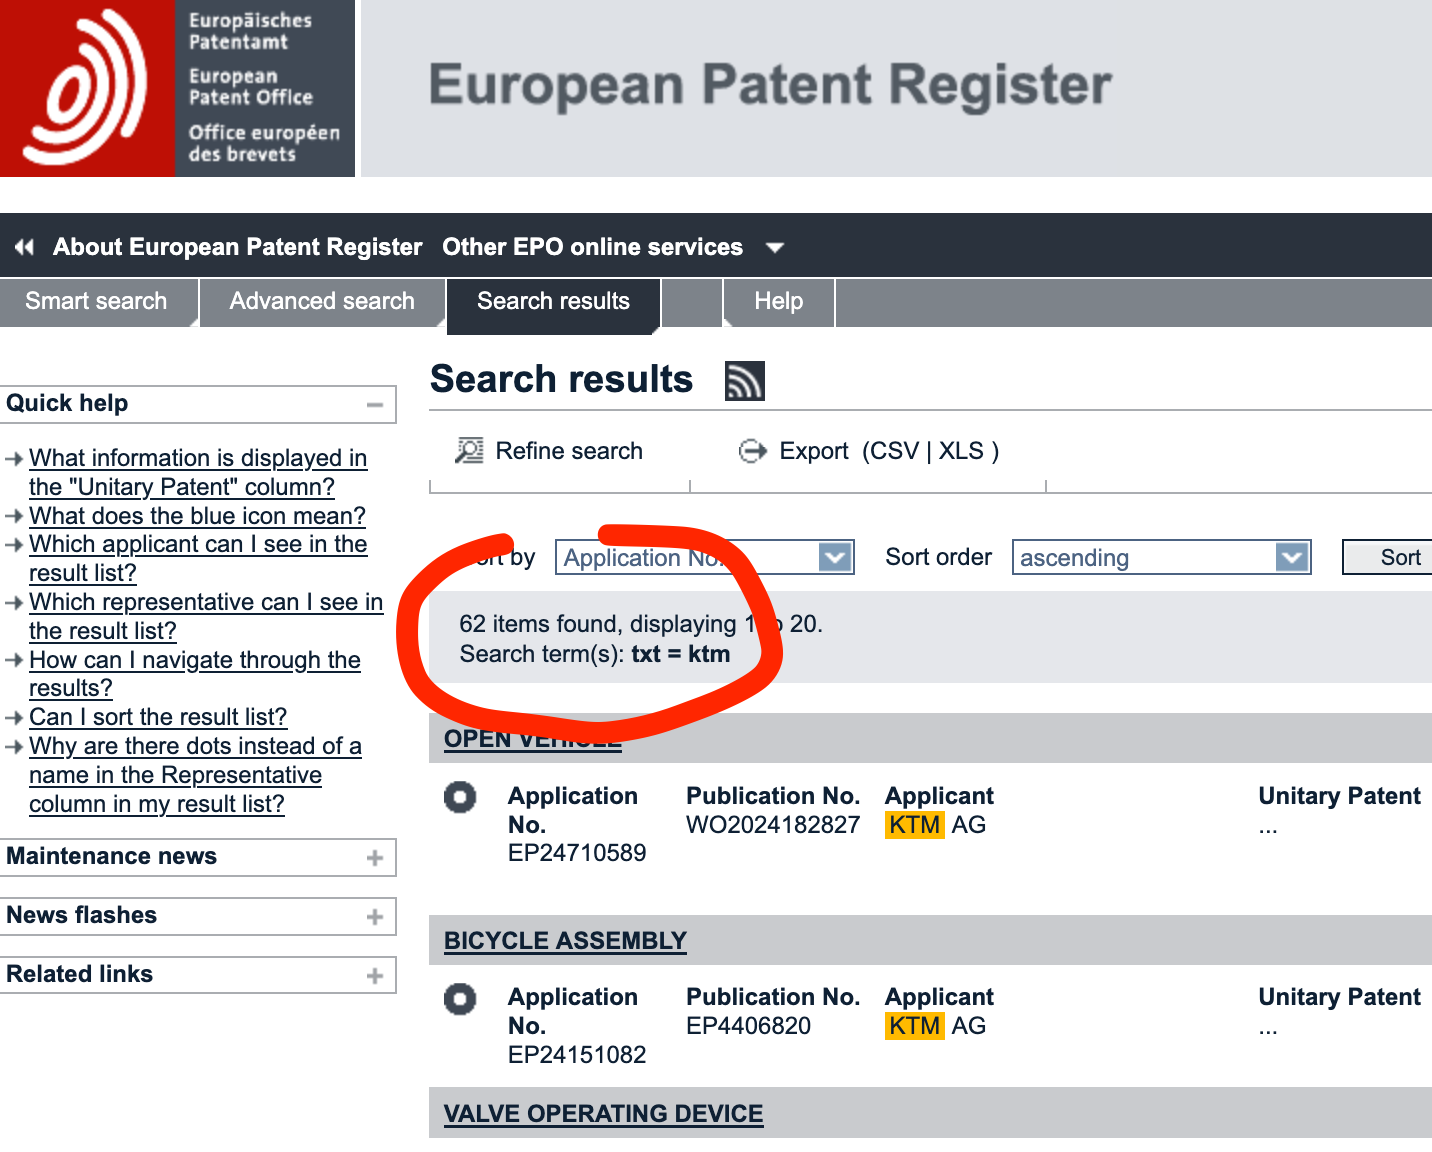Expand the Related links section
Screen dimensions: 1432x1152
pyautogui.click(x=375, y=976)
